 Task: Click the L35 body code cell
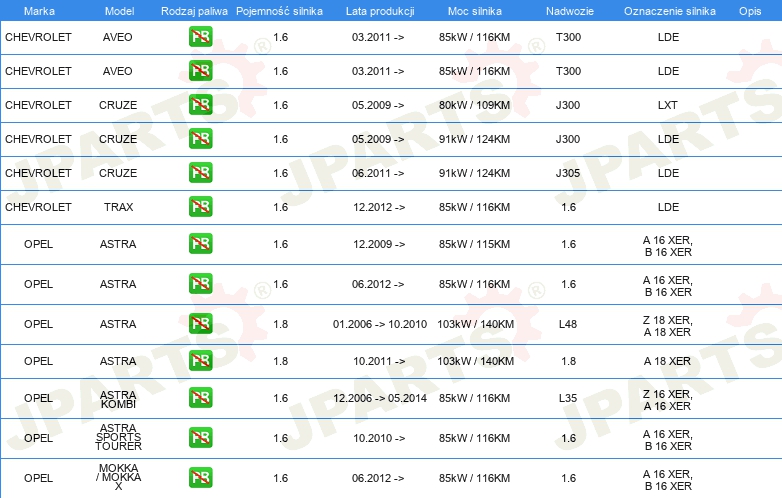(568, 398)
